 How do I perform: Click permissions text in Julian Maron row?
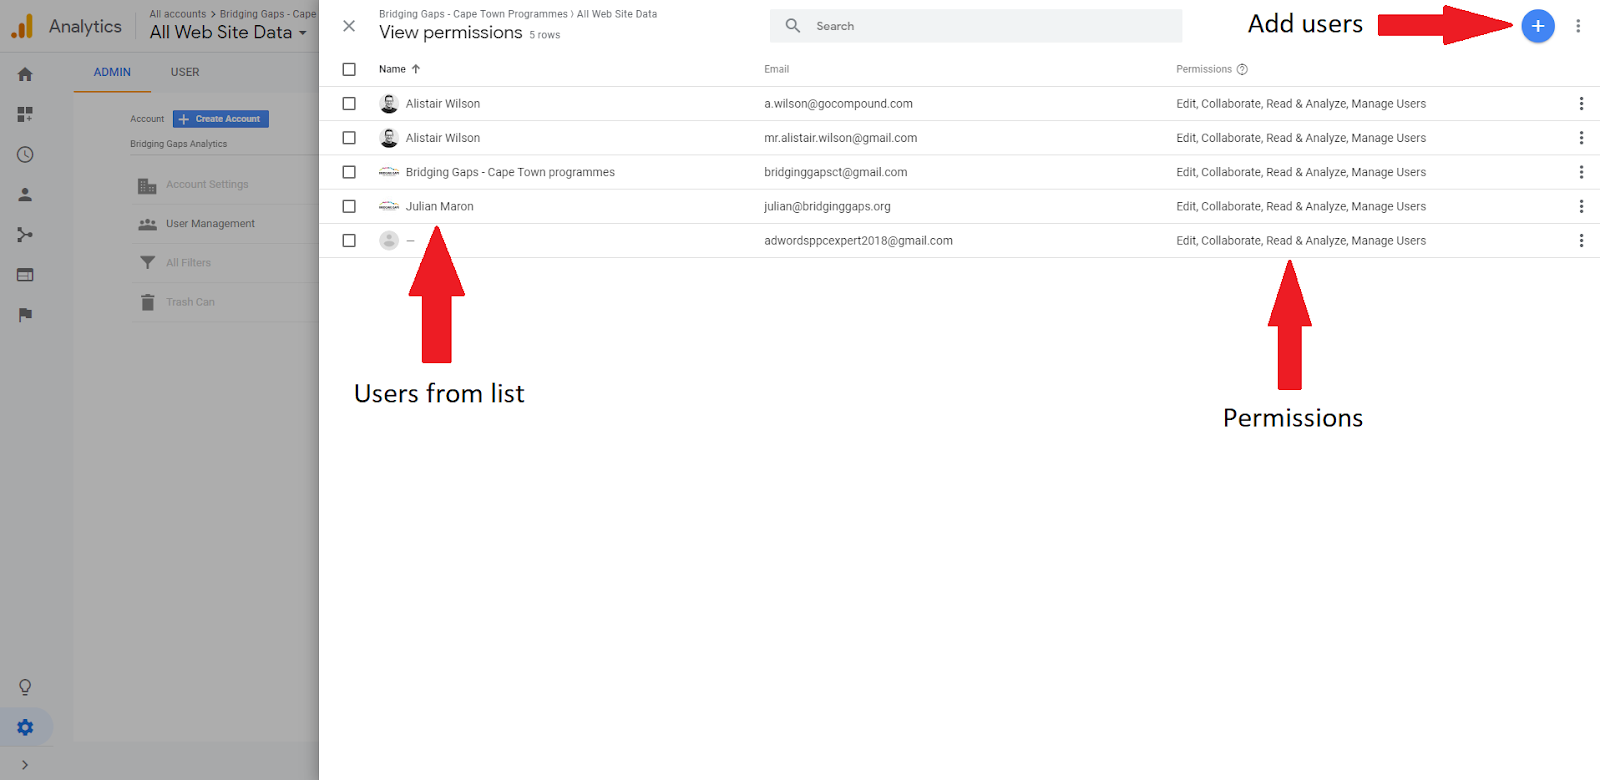coord(1301,206)
